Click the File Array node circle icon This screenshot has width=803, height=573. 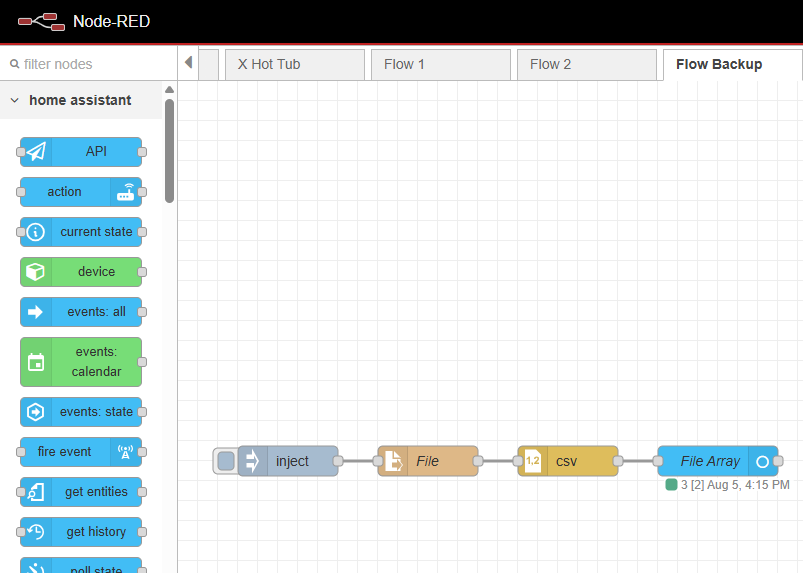pyautogui.click(x=762, y=461)
